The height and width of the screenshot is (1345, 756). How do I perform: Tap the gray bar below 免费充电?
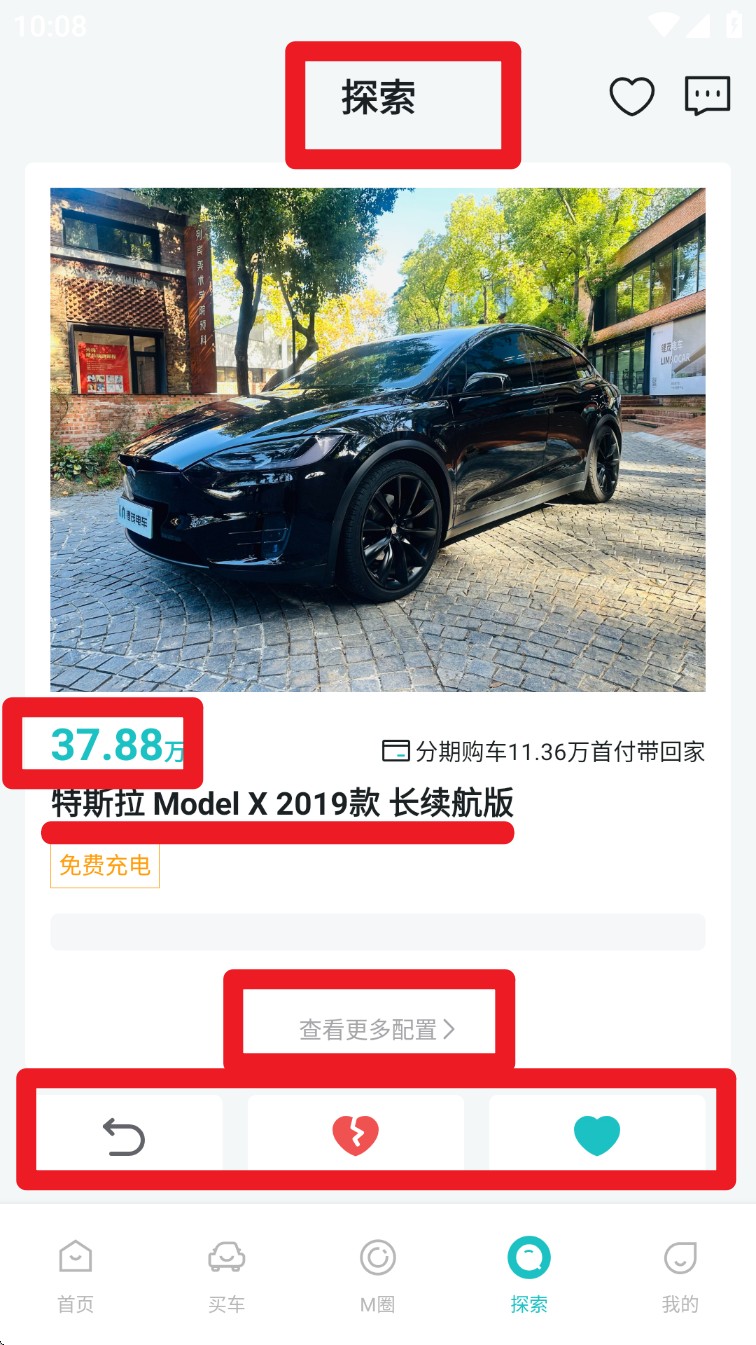click(x=378, y=932)
